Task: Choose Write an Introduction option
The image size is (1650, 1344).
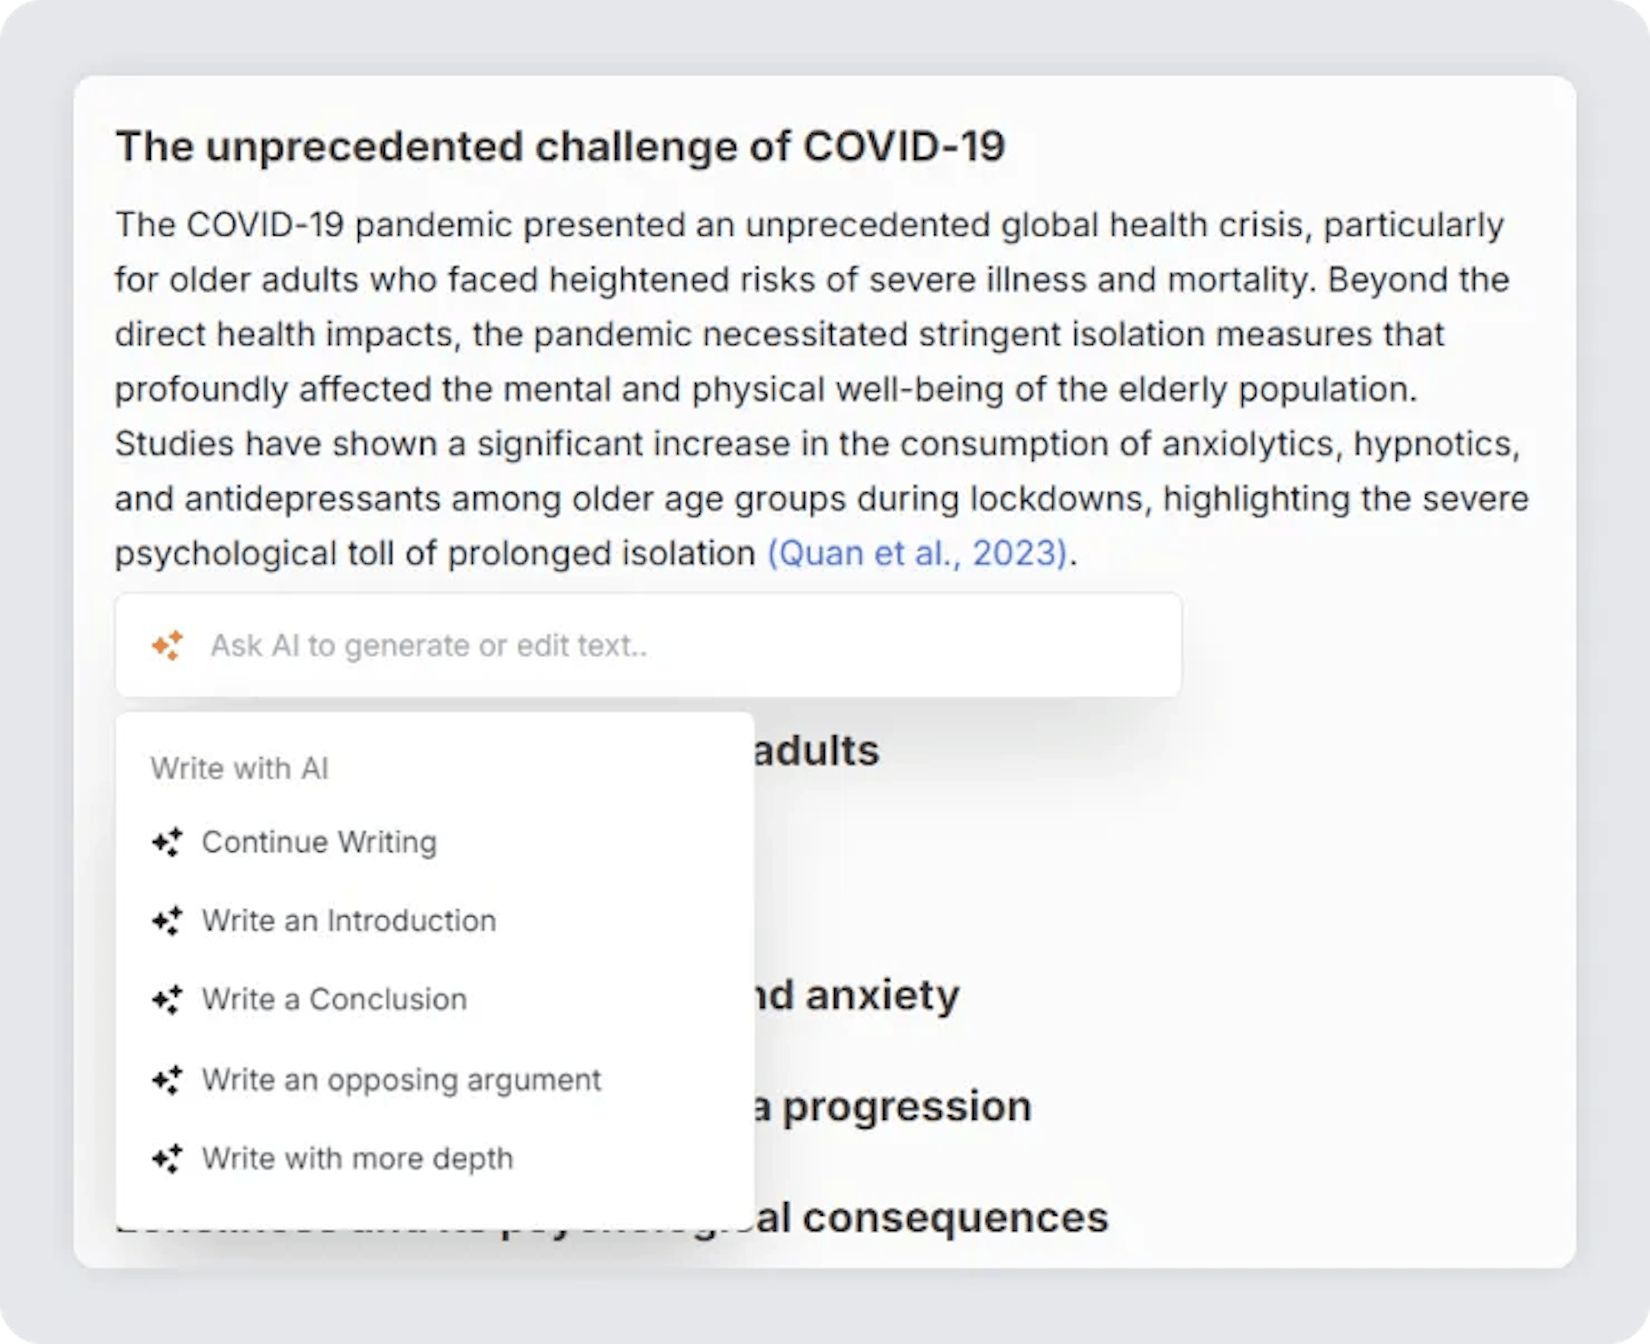Action: point(348,921)
